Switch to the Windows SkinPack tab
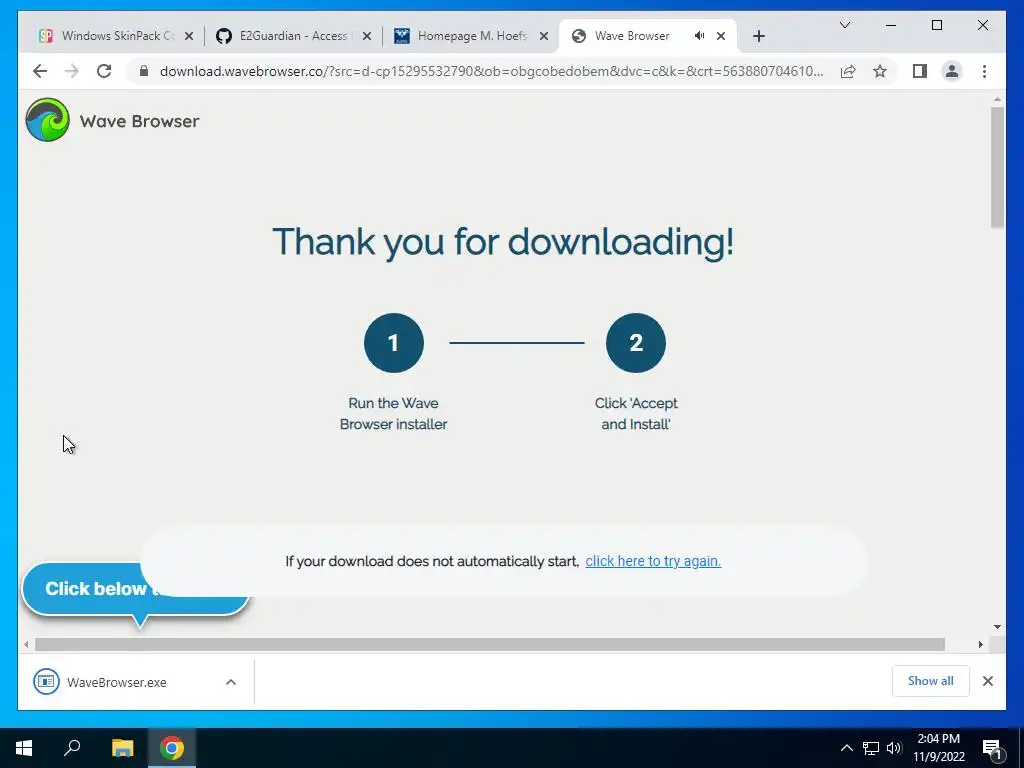The width and height of the screenshot is (1024, 768). point(116,36)
